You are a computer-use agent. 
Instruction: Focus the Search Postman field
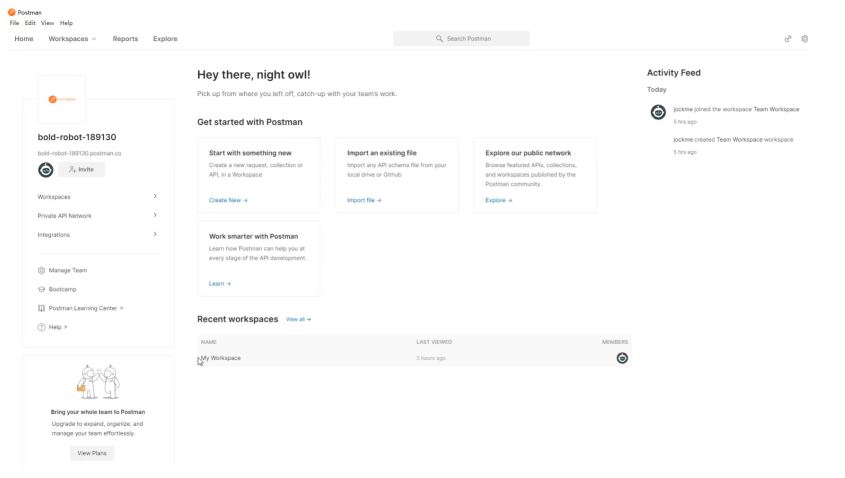tap(461, 39)
